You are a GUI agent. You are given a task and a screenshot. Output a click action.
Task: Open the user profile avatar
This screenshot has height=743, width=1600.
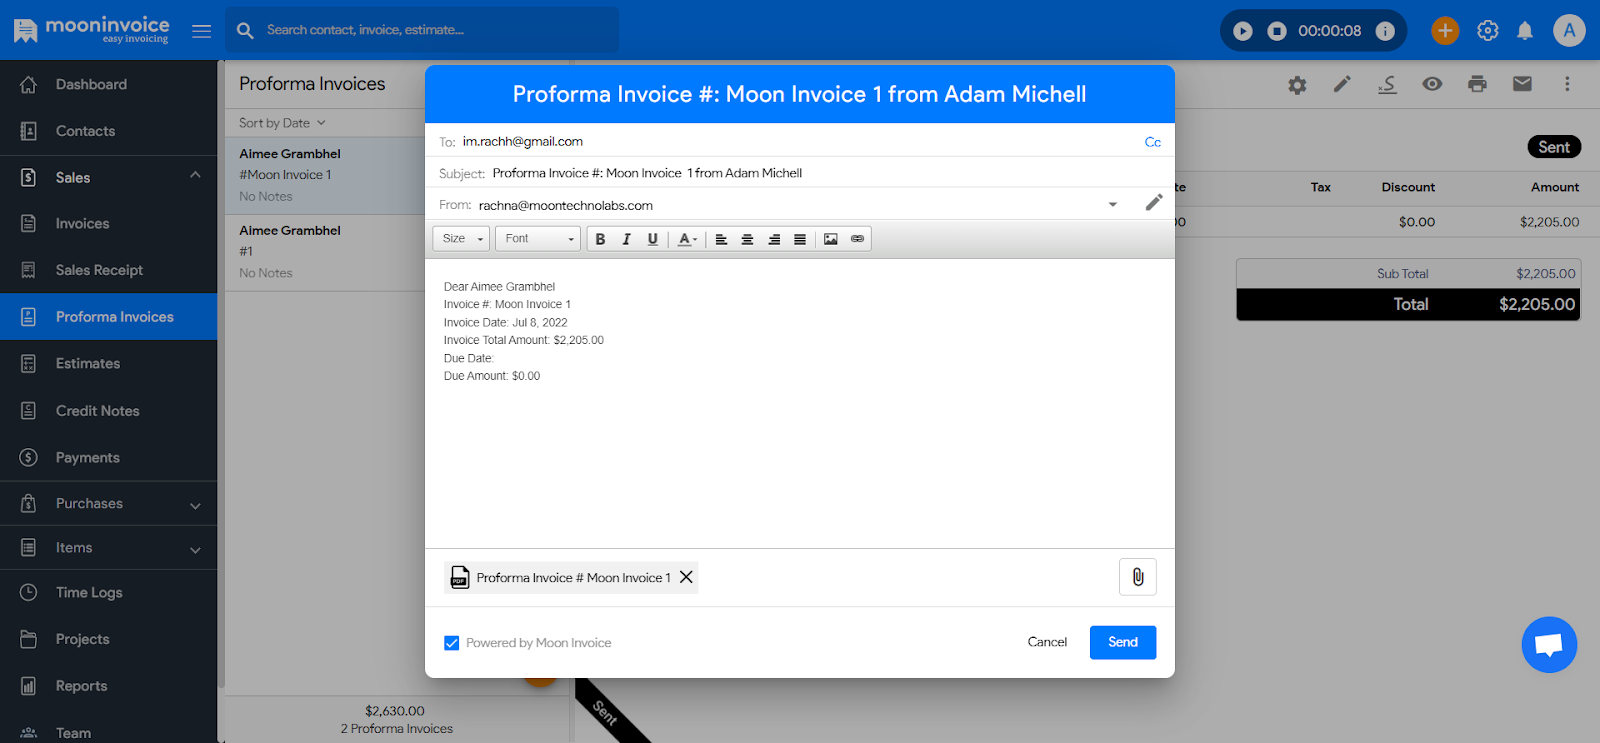click(1569, 31)
